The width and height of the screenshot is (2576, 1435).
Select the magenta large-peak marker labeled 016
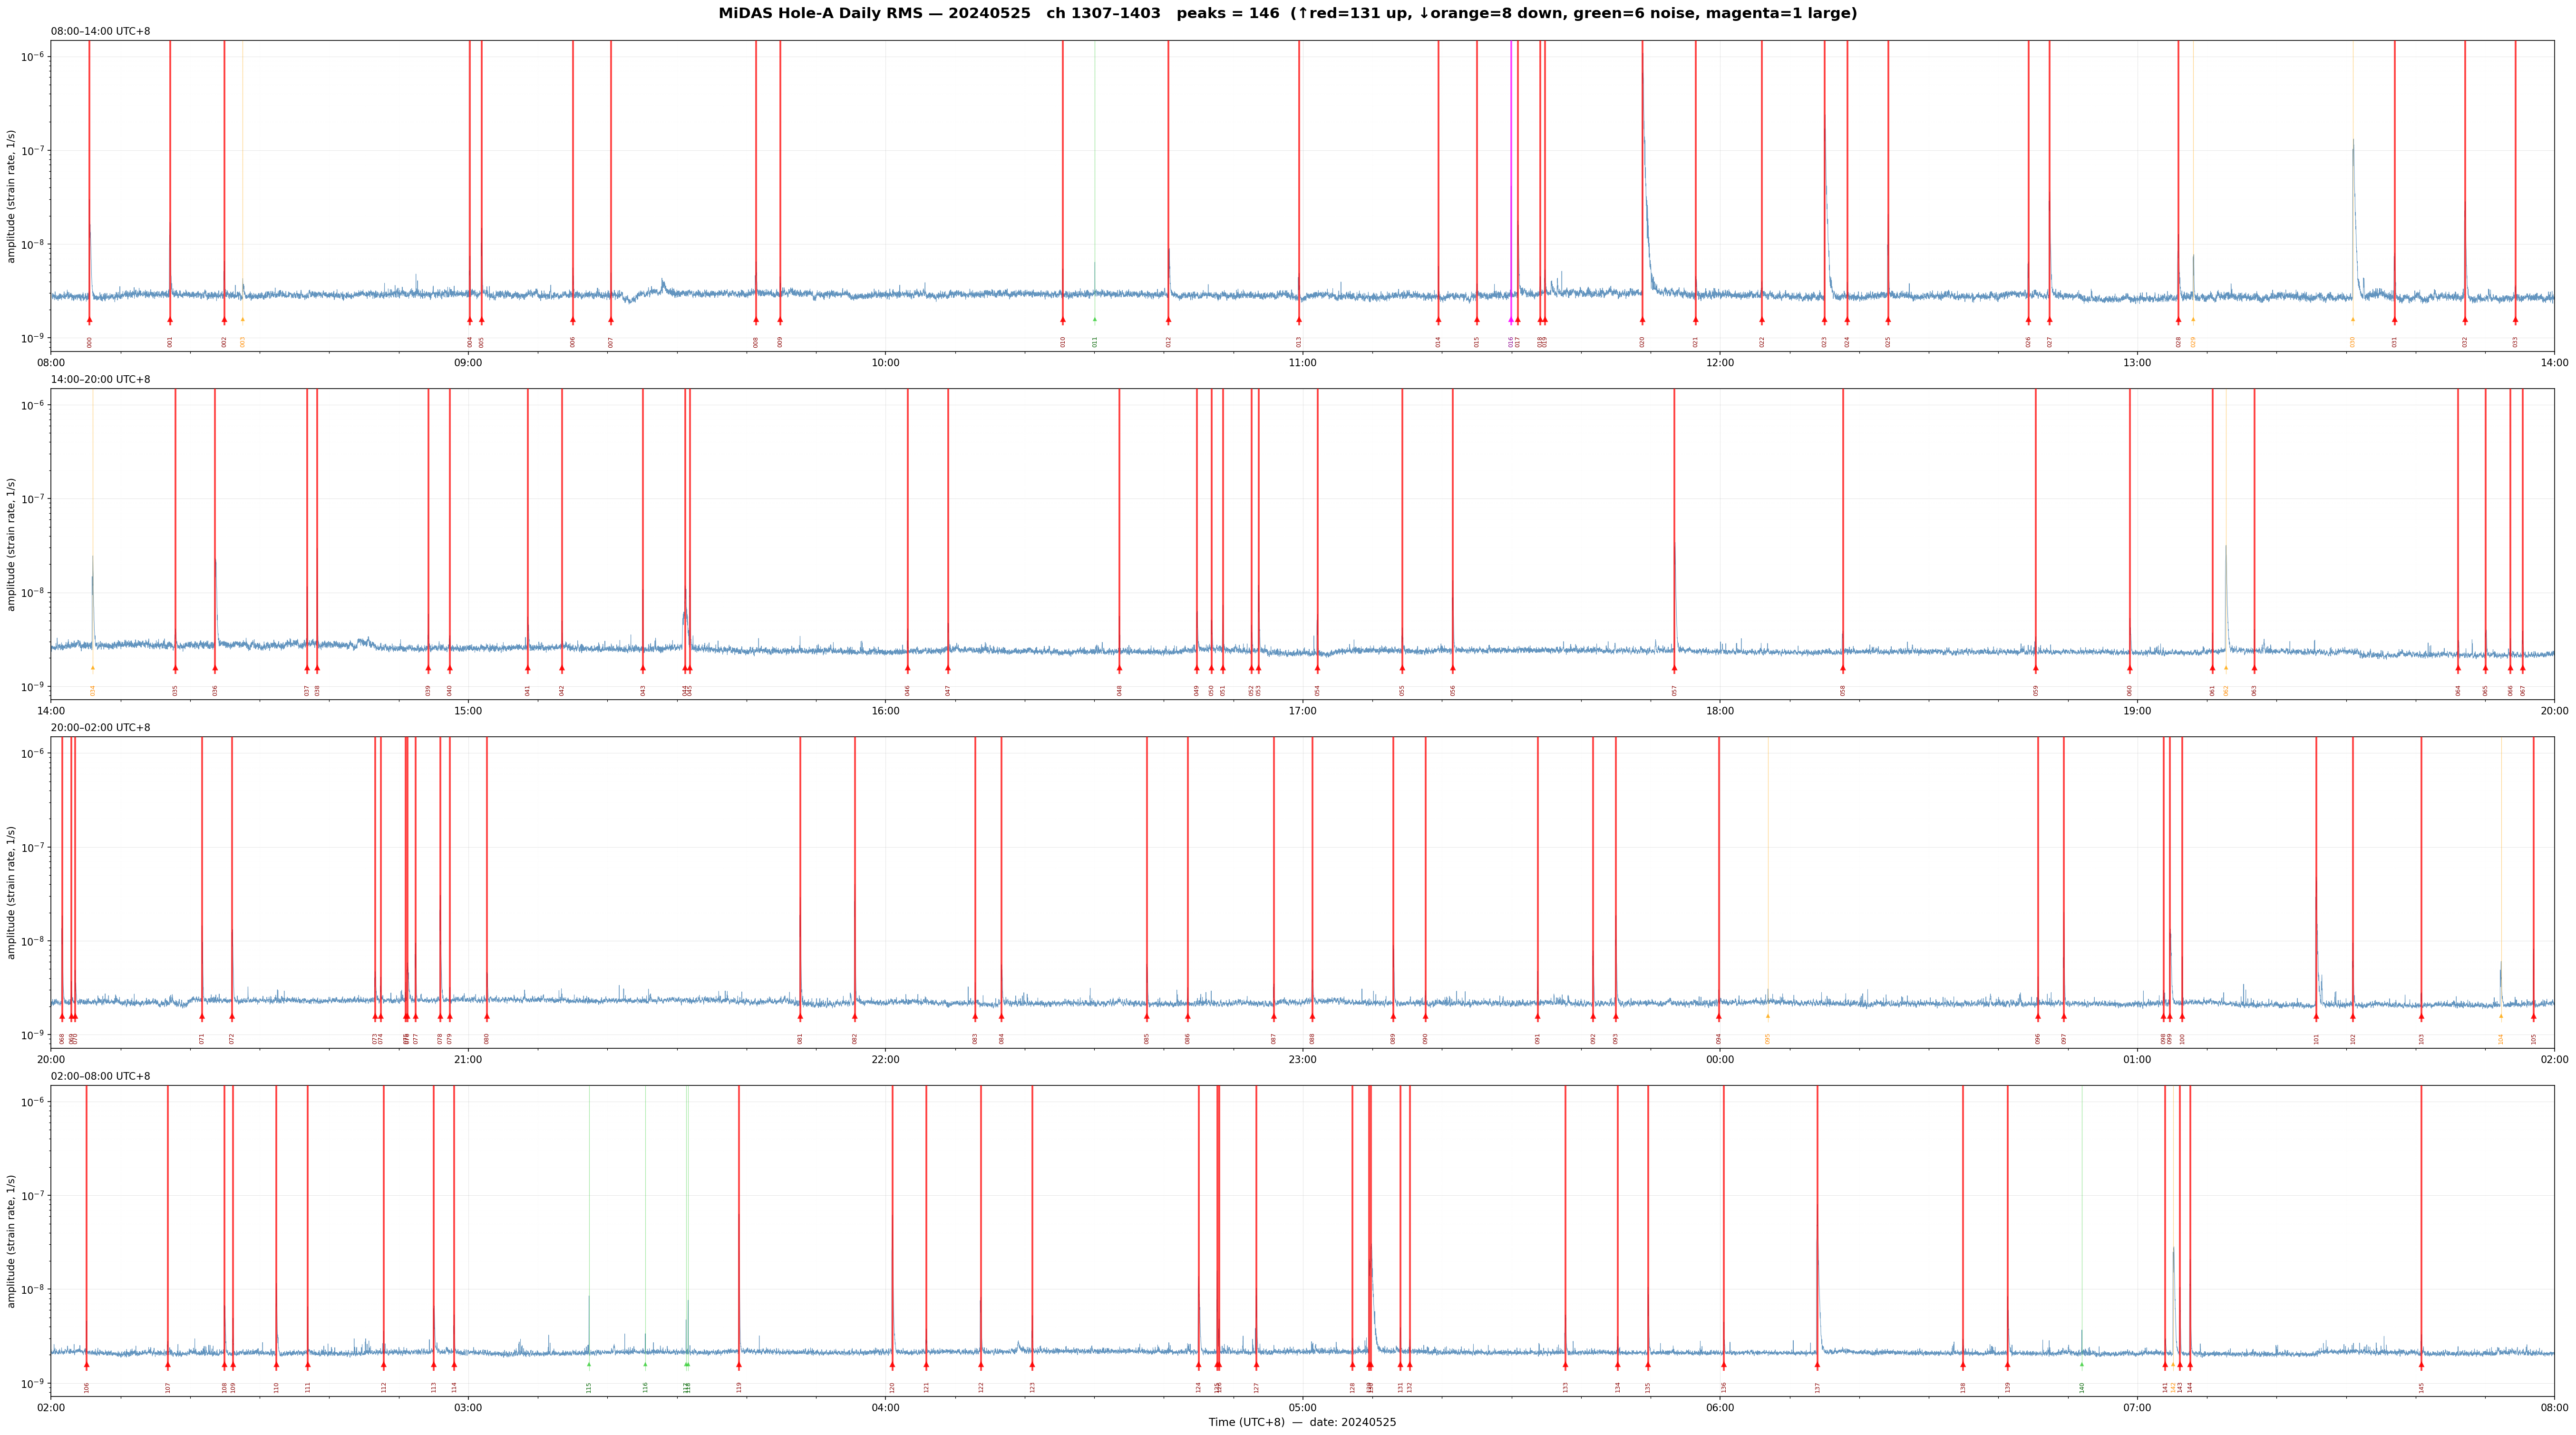pyautogui.click(x=1511, y=320)
